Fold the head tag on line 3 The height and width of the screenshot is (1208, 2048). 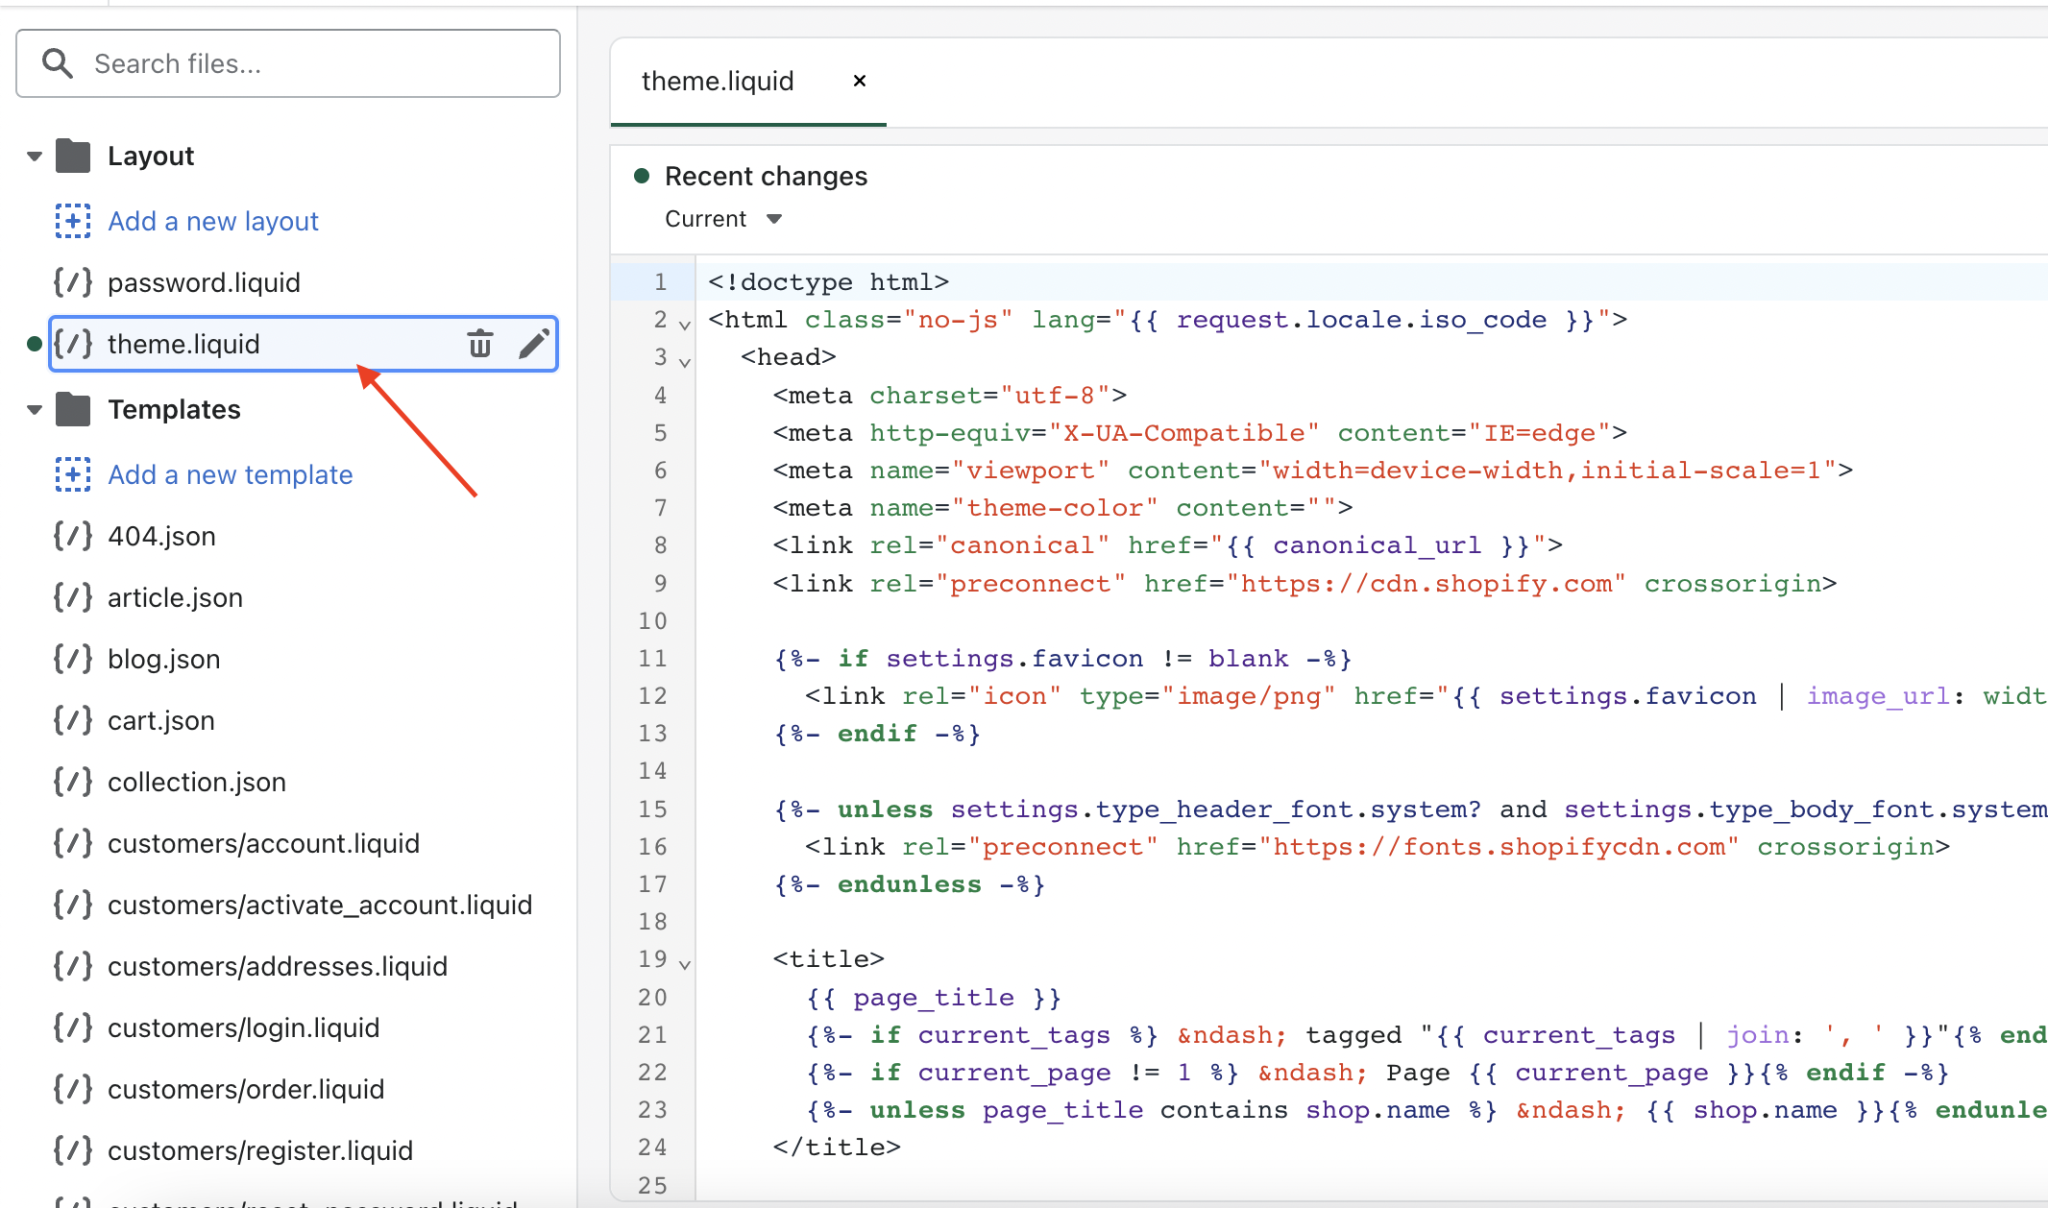pos(685,361)
